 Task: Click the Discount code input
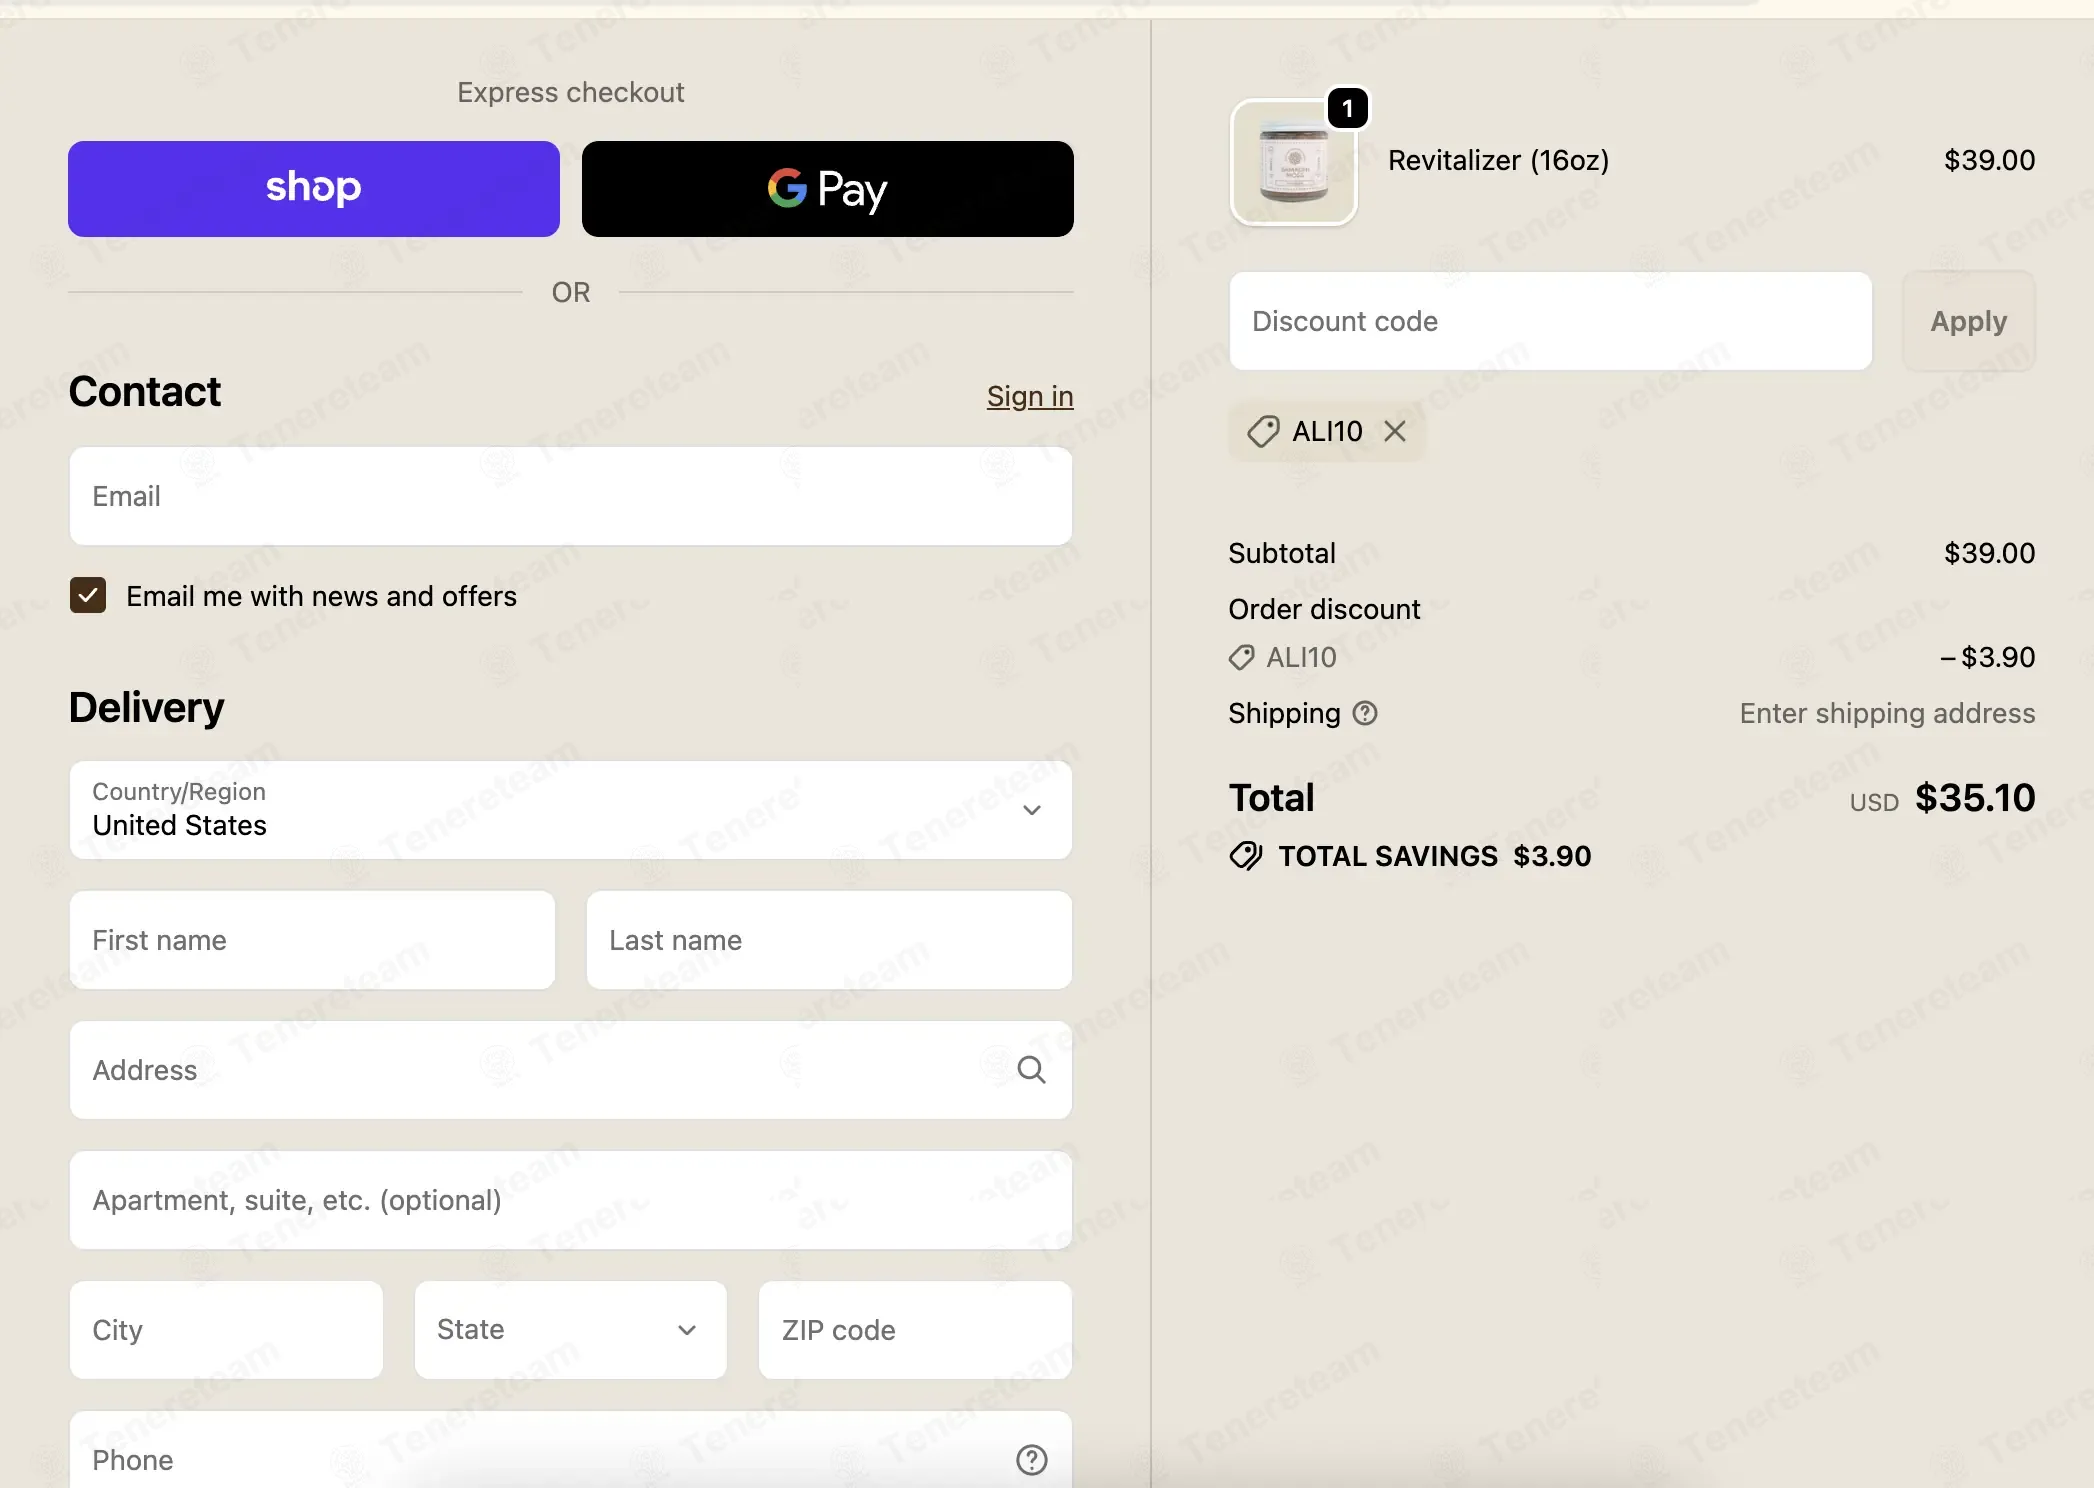pyautogui.click(x=1550, y=321)
